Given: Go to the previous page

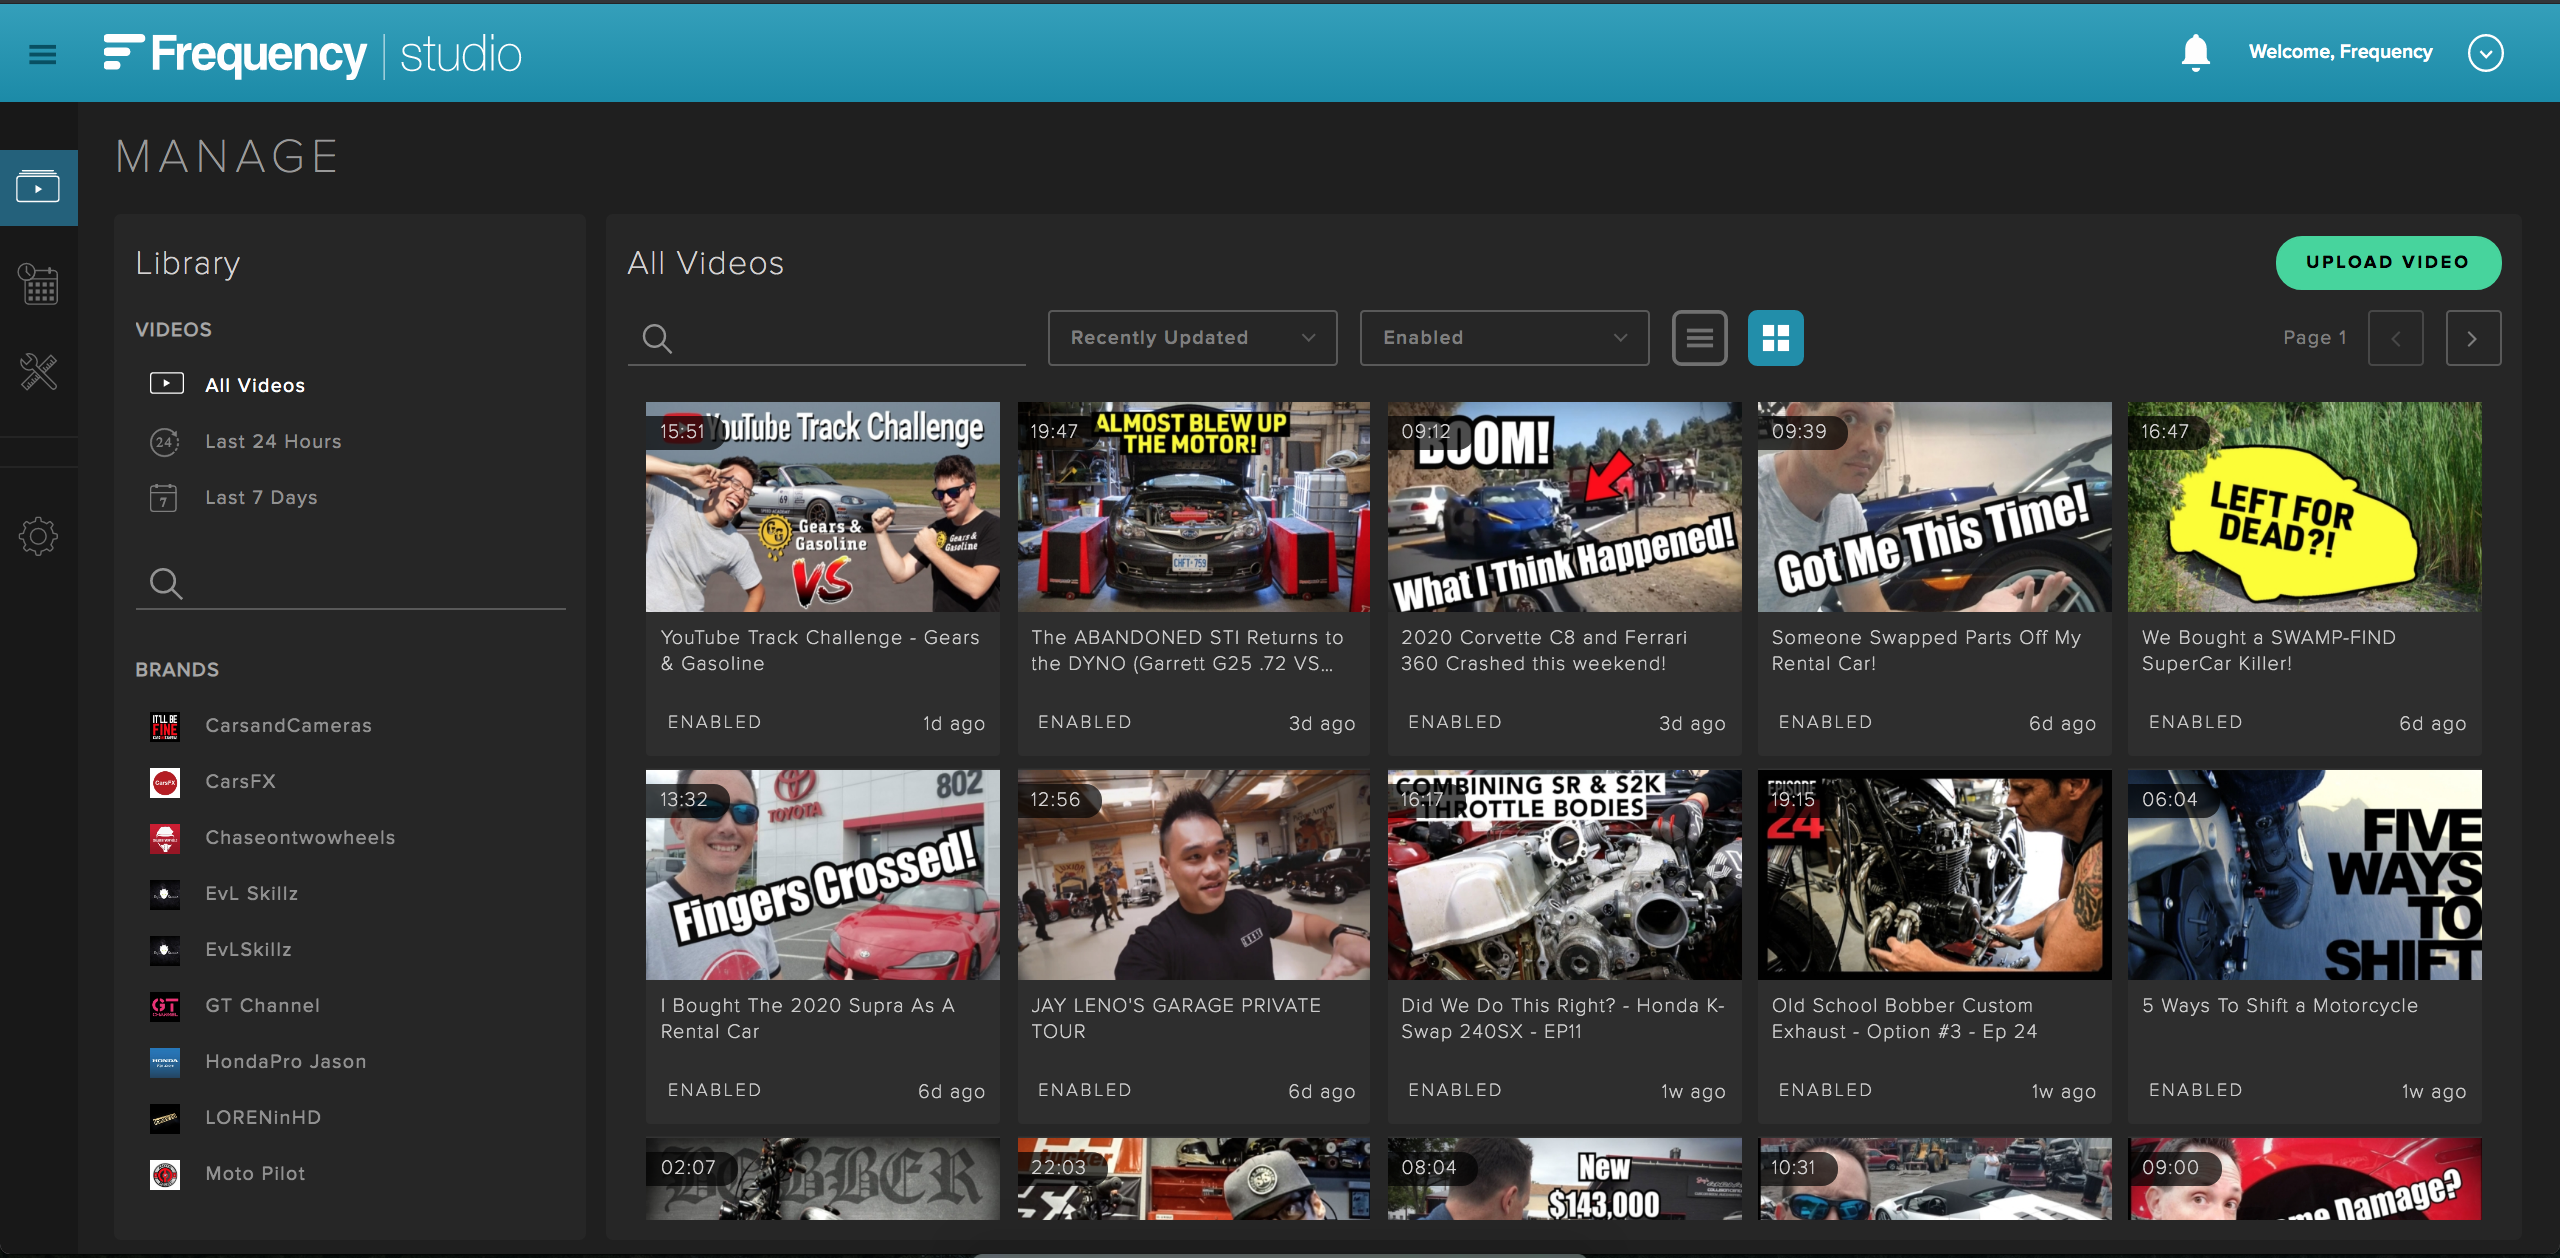Looking at the screenshot, I should click(2396, 338).
